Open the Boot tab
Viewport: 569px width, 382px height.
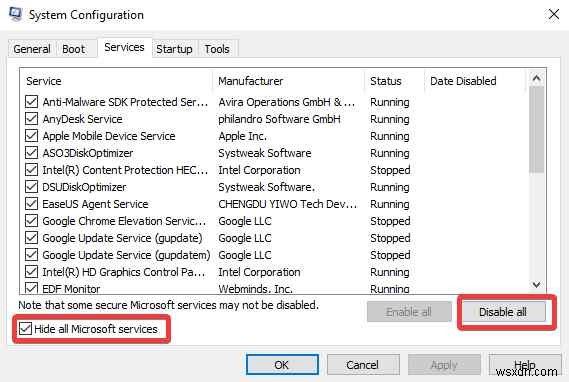click(74, 49)
